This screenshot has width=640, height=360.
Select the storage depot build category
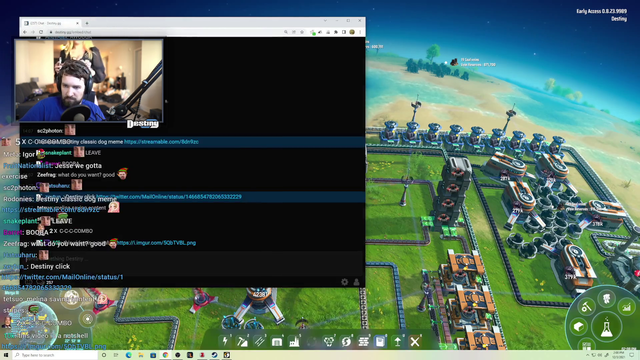click(277, 341)
